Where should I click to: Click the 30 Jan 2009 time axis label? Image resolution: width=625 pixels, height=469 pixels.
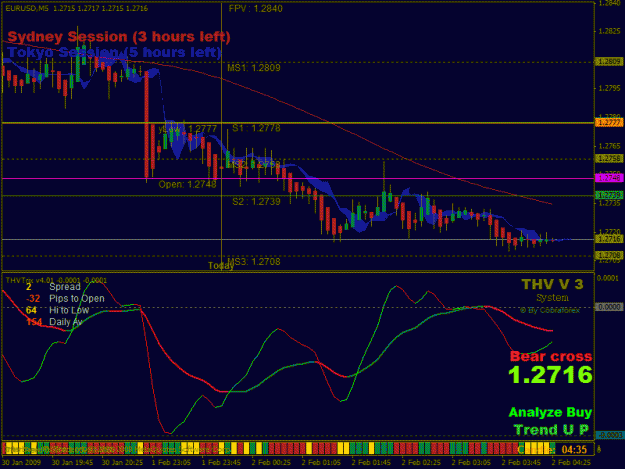[21, 463]
